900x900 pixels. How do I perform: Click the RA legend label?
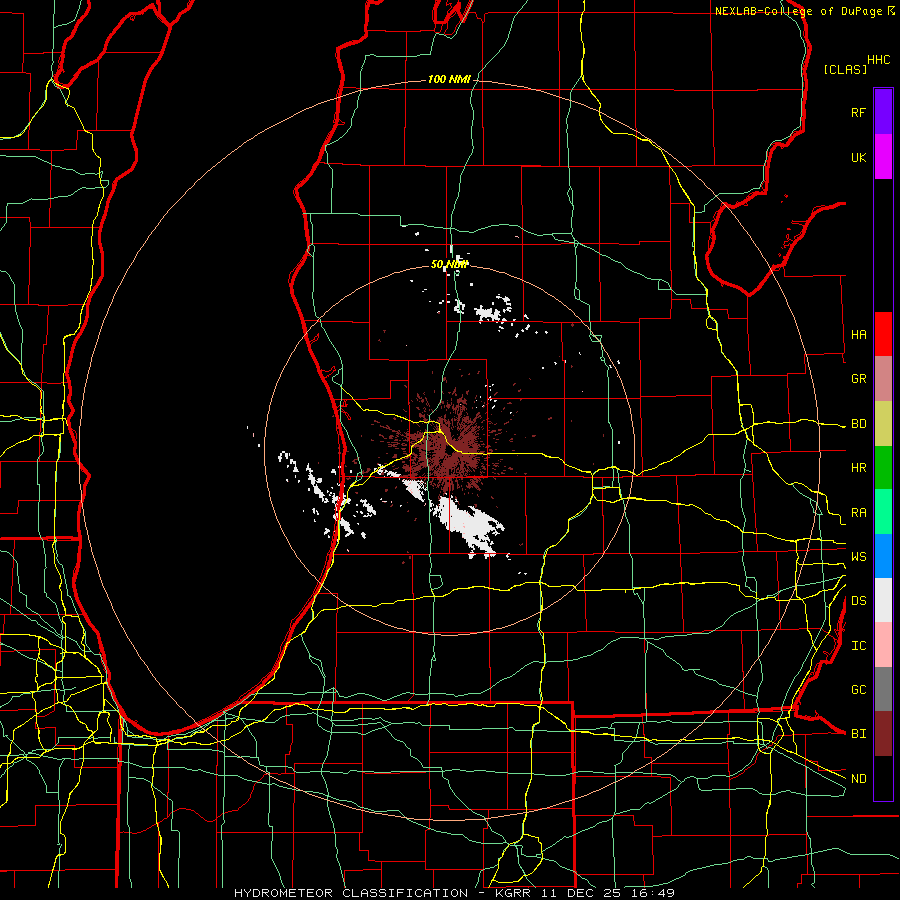pos(858,513)
